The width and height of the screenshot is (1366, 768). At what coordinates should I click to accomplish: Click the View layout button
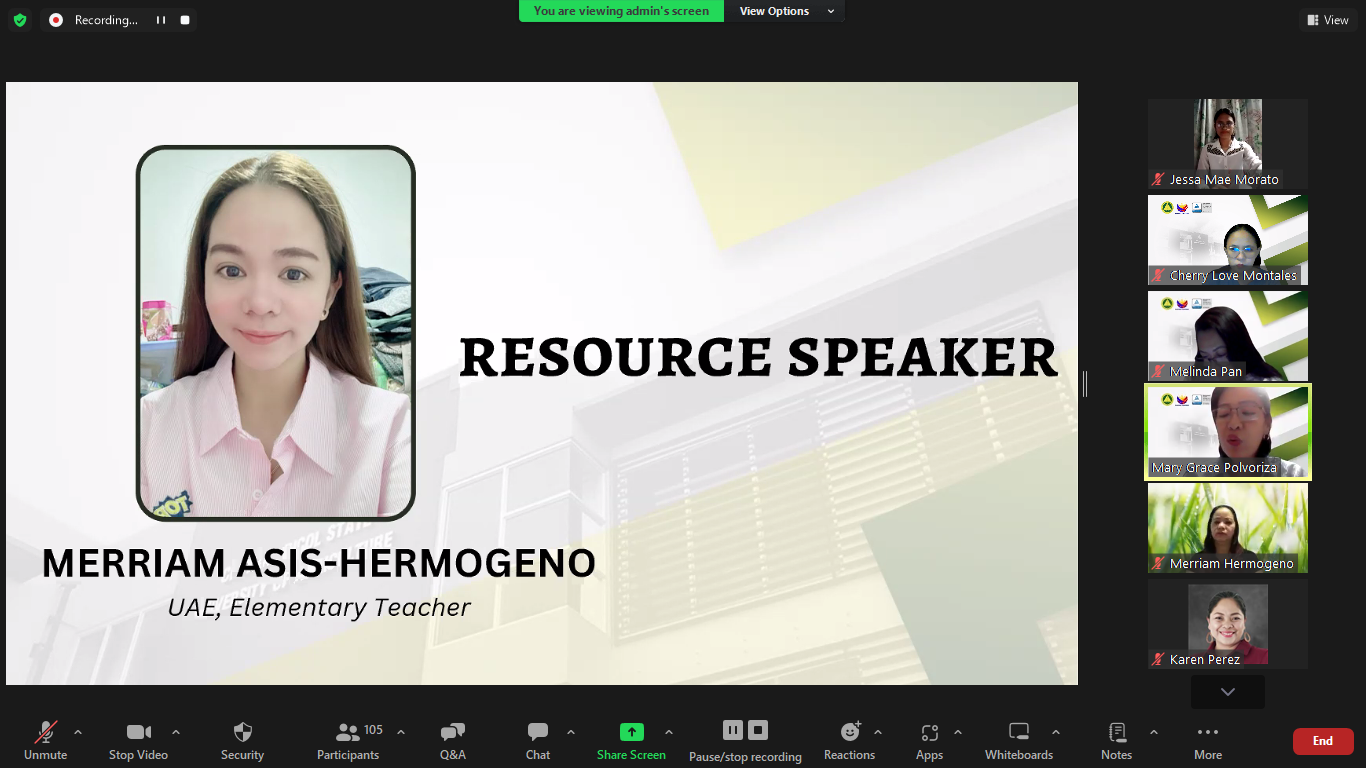(1327, 20)
